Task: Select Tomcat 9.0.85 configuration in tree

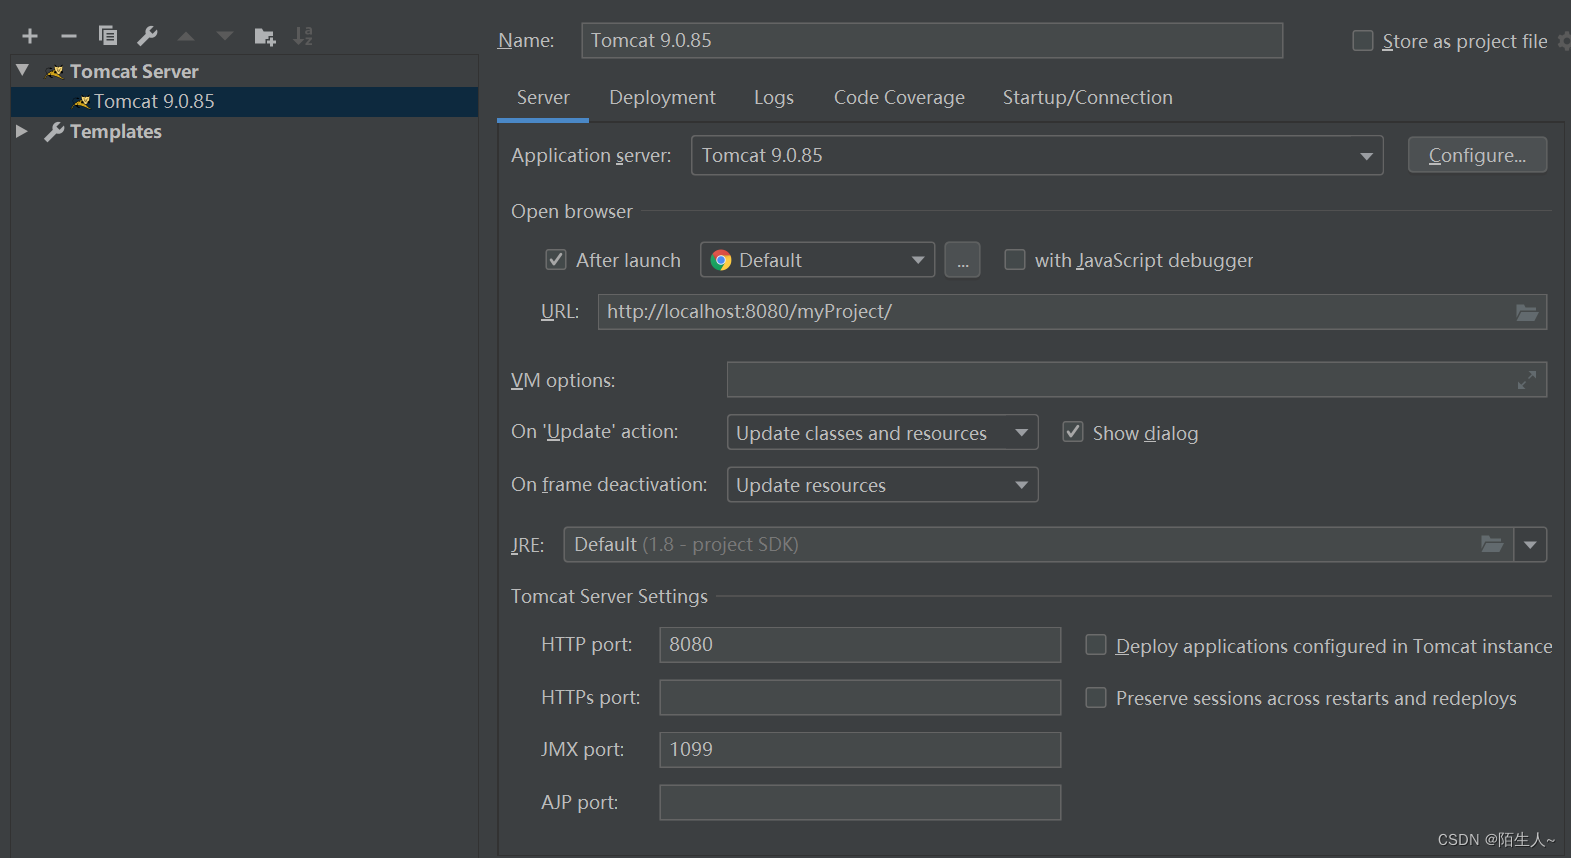Action: (244, 102)
